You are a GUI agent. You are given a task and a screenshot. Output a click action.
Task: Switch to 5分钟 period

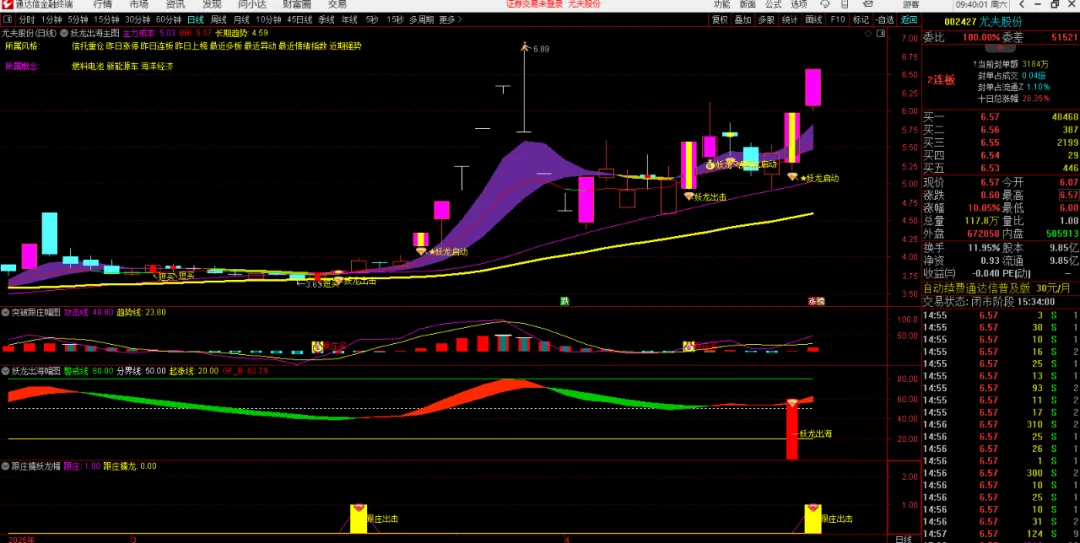pyautogui.click(x=78, y=20)
